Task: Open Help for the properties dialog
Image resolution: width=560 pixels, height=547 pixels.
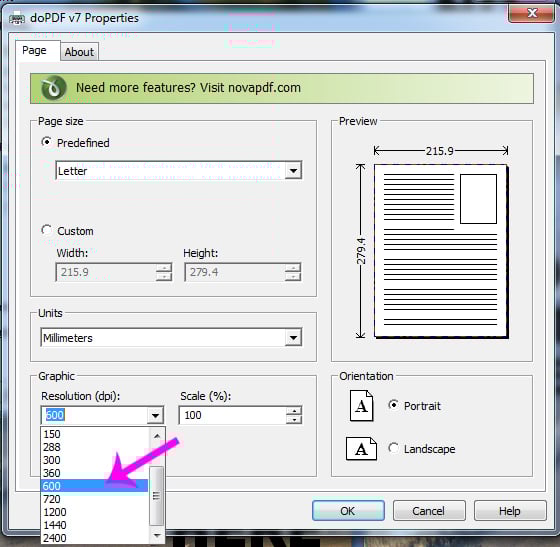Action: pos(510,511)
